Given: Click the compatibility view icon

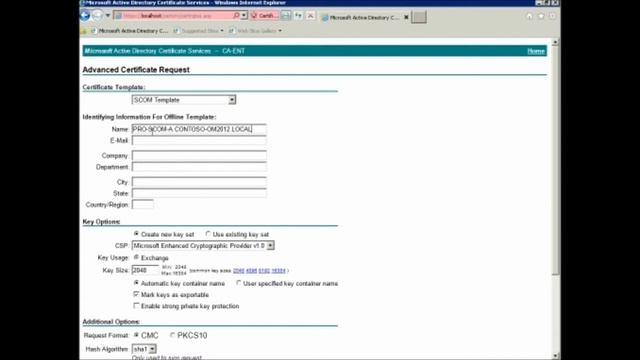Looking at the screenshot, I should click(286, 16).
